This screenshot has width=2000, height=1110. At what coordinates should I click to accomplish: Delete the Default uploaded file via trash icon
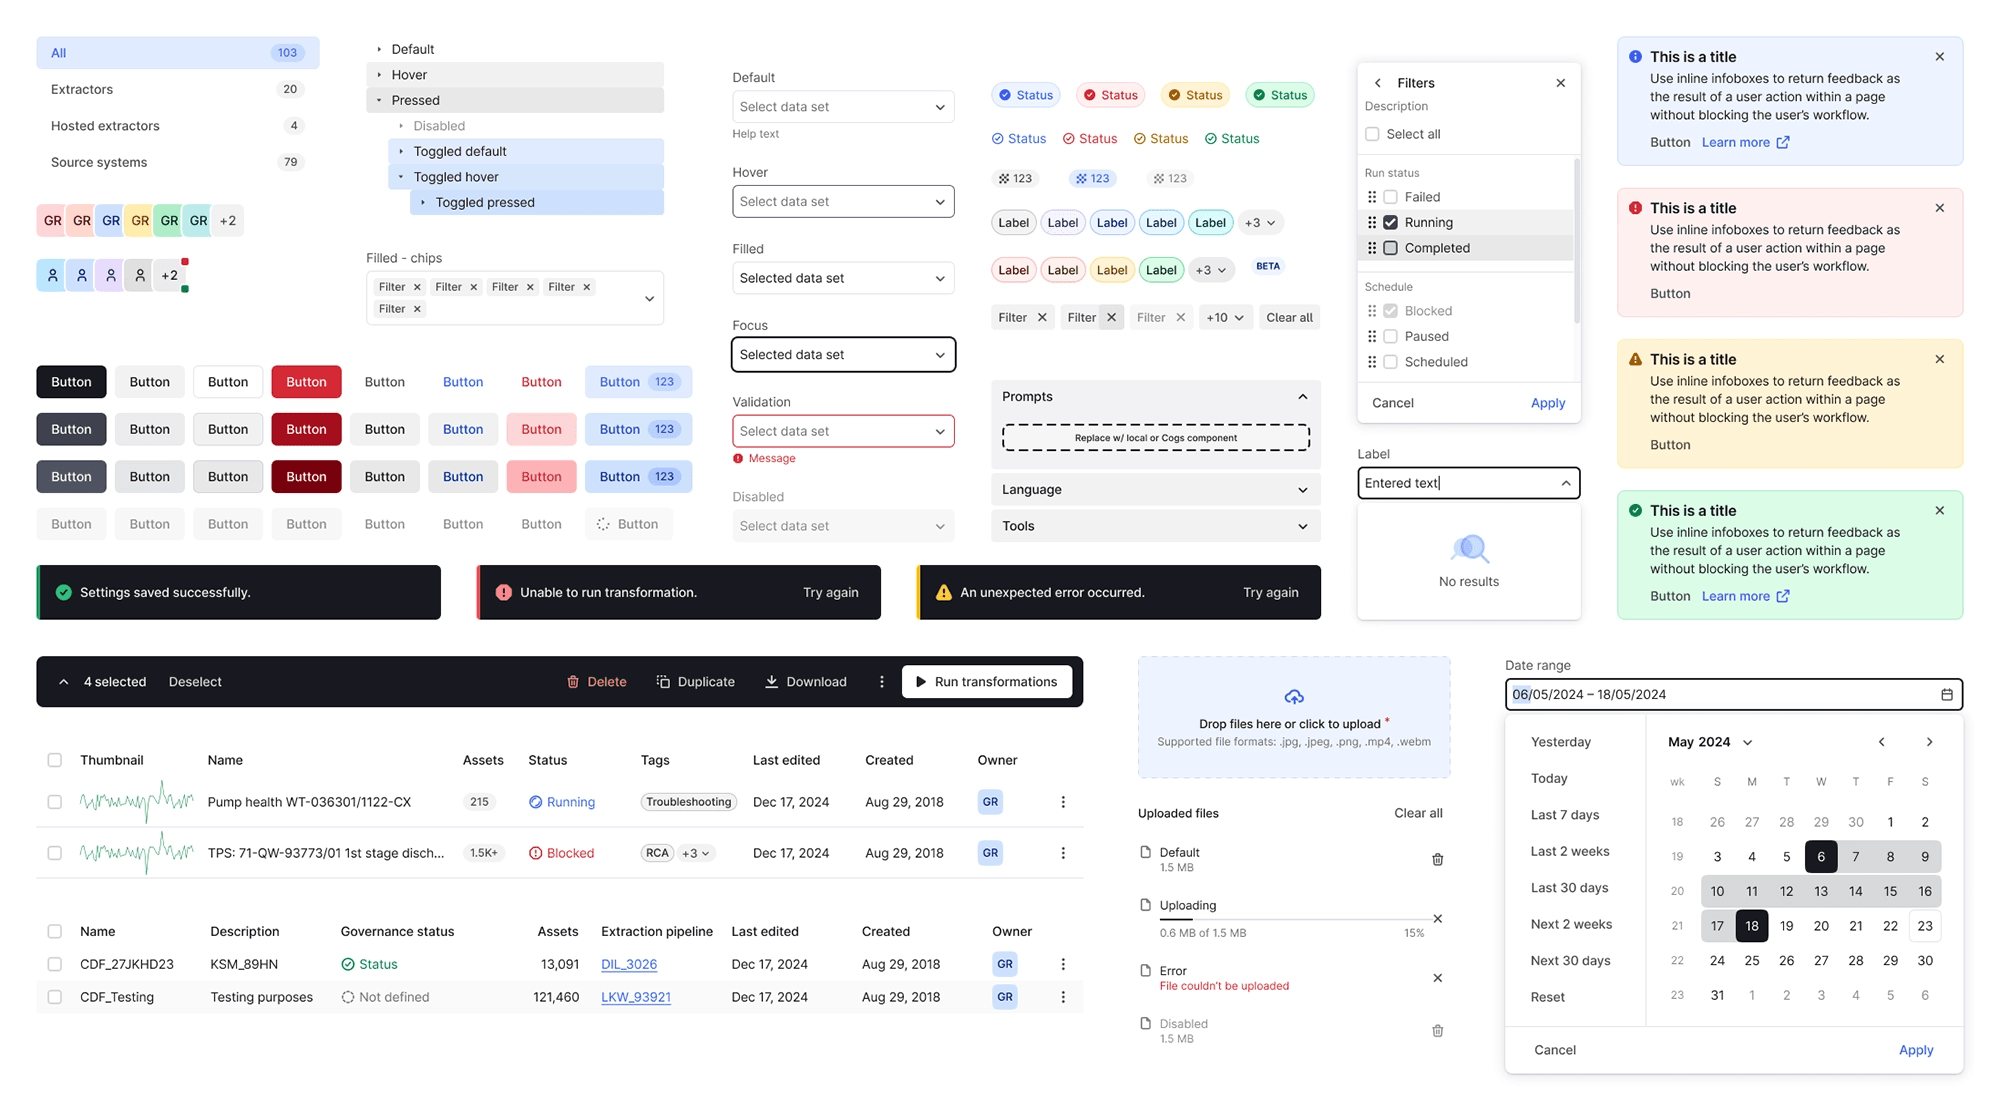(x=1437, y=860)
